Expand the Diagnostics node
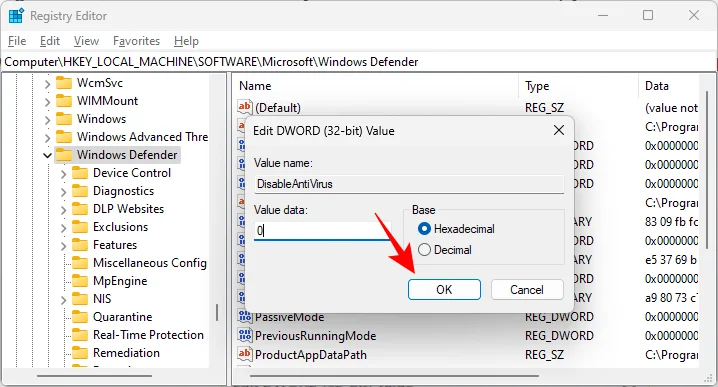The image size is (718, 387). pyautogui.click(x=63, y=191)
